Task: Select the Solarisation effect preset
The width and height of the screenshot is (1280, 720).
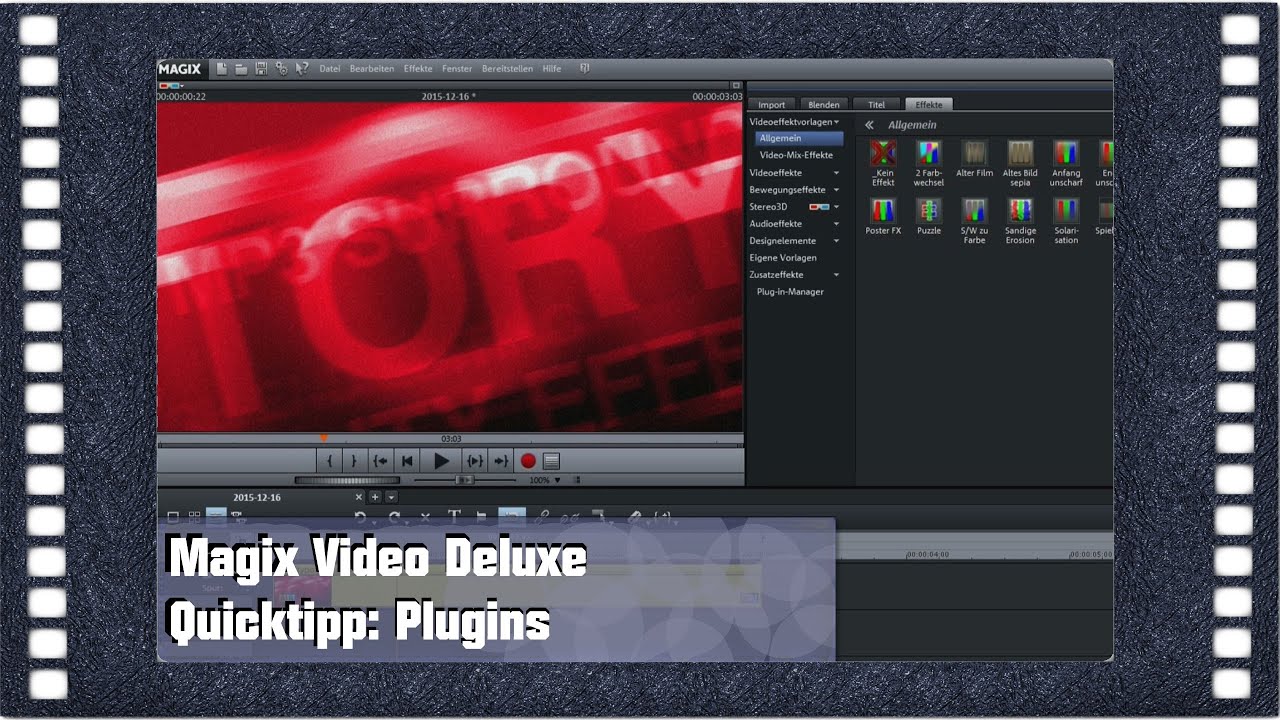Action: click(x=1066, y=220)
